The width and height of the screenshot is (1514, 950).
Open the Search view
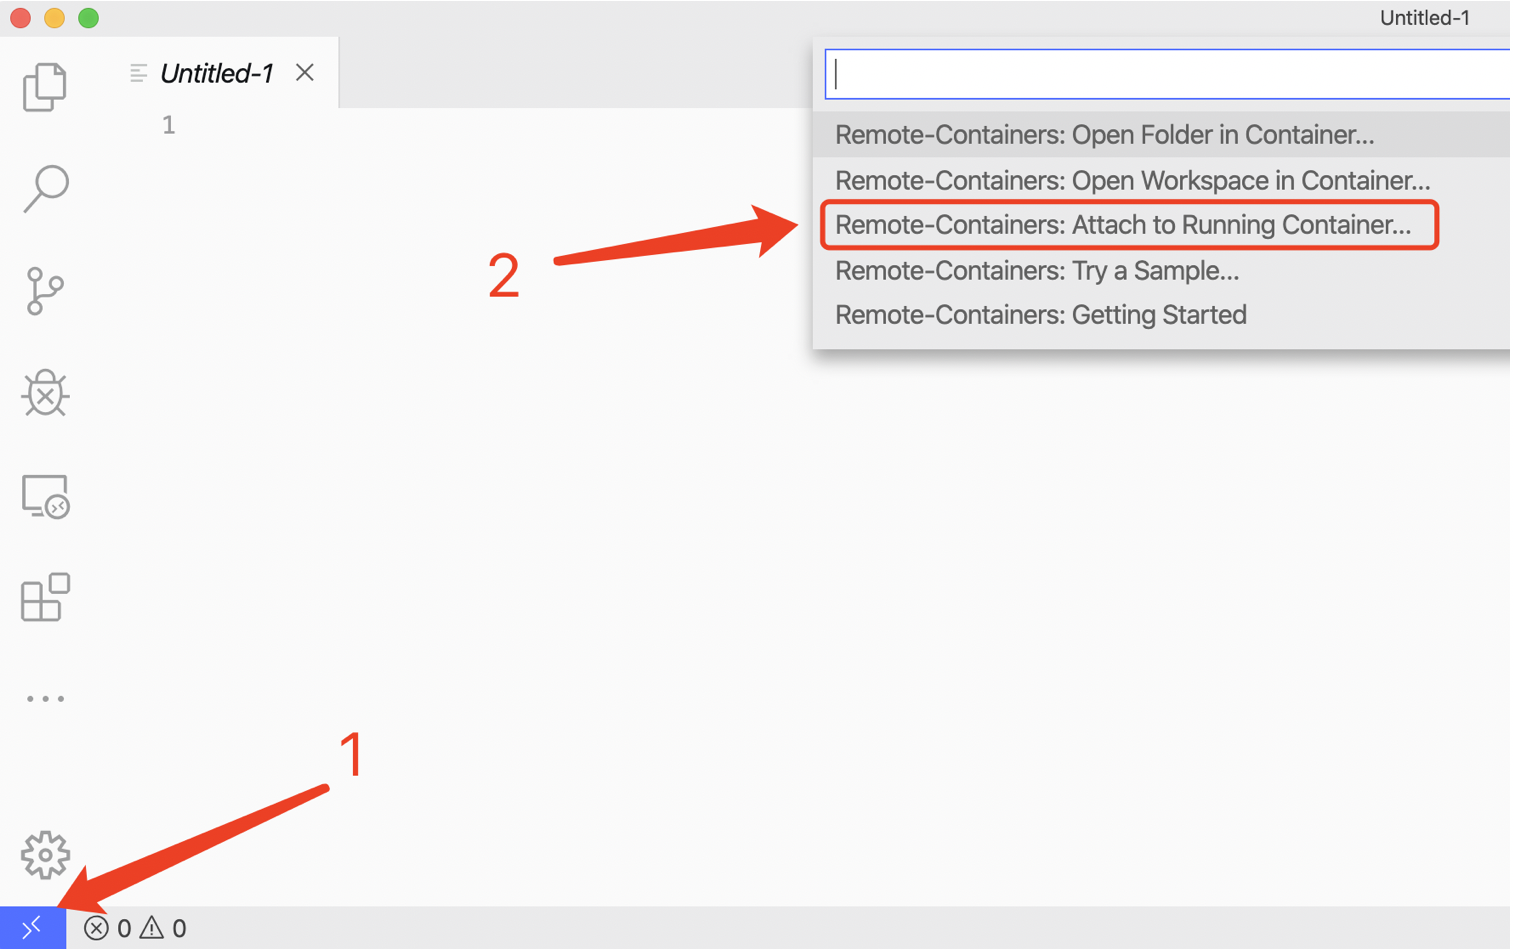45,188
